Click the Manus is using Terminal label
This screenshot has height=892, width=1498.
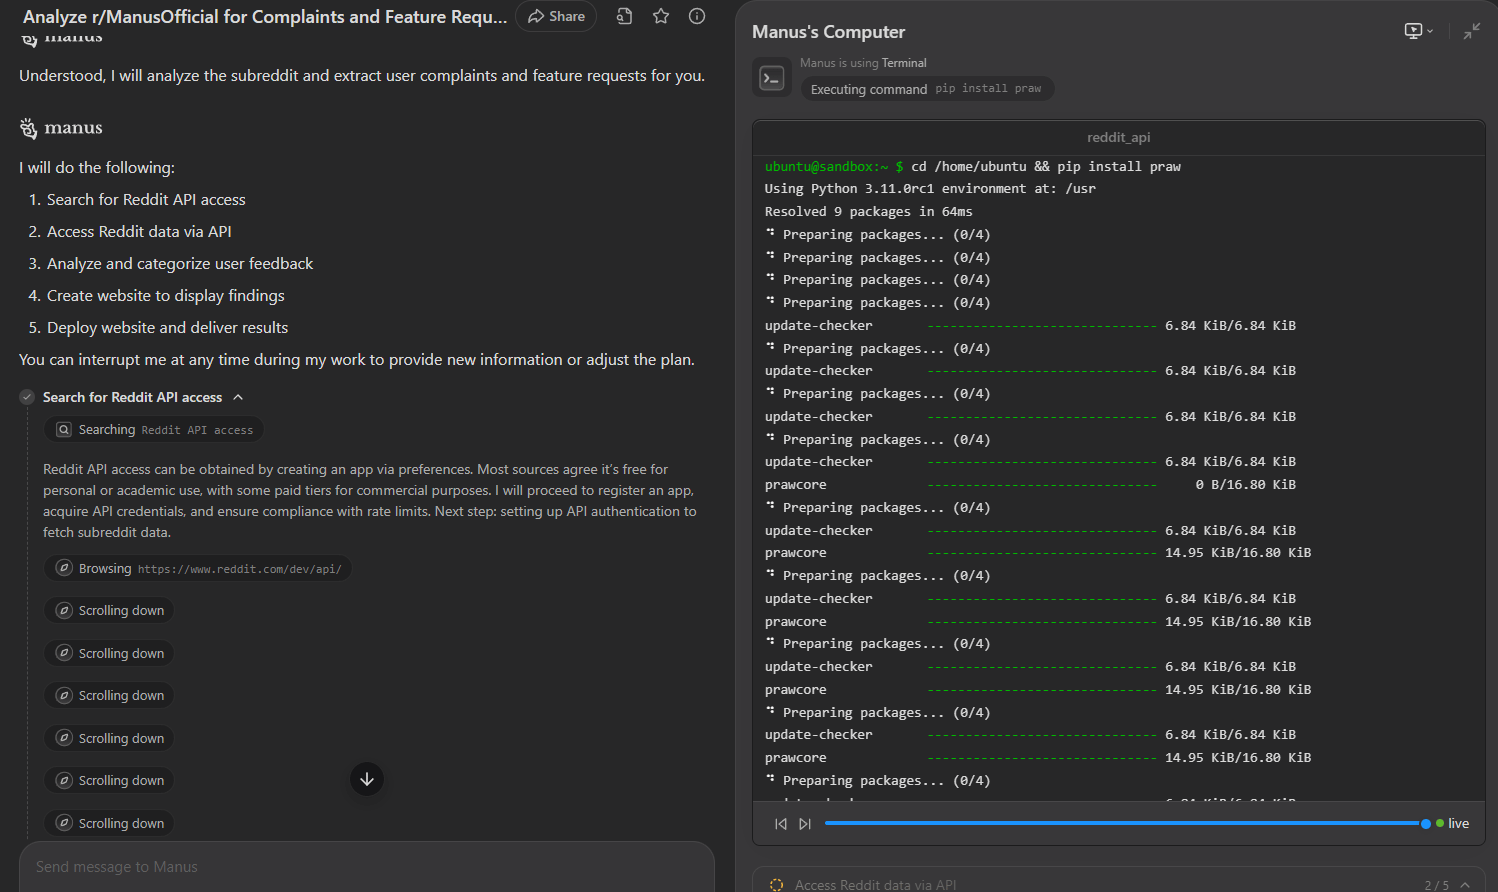tap(863, 63)
